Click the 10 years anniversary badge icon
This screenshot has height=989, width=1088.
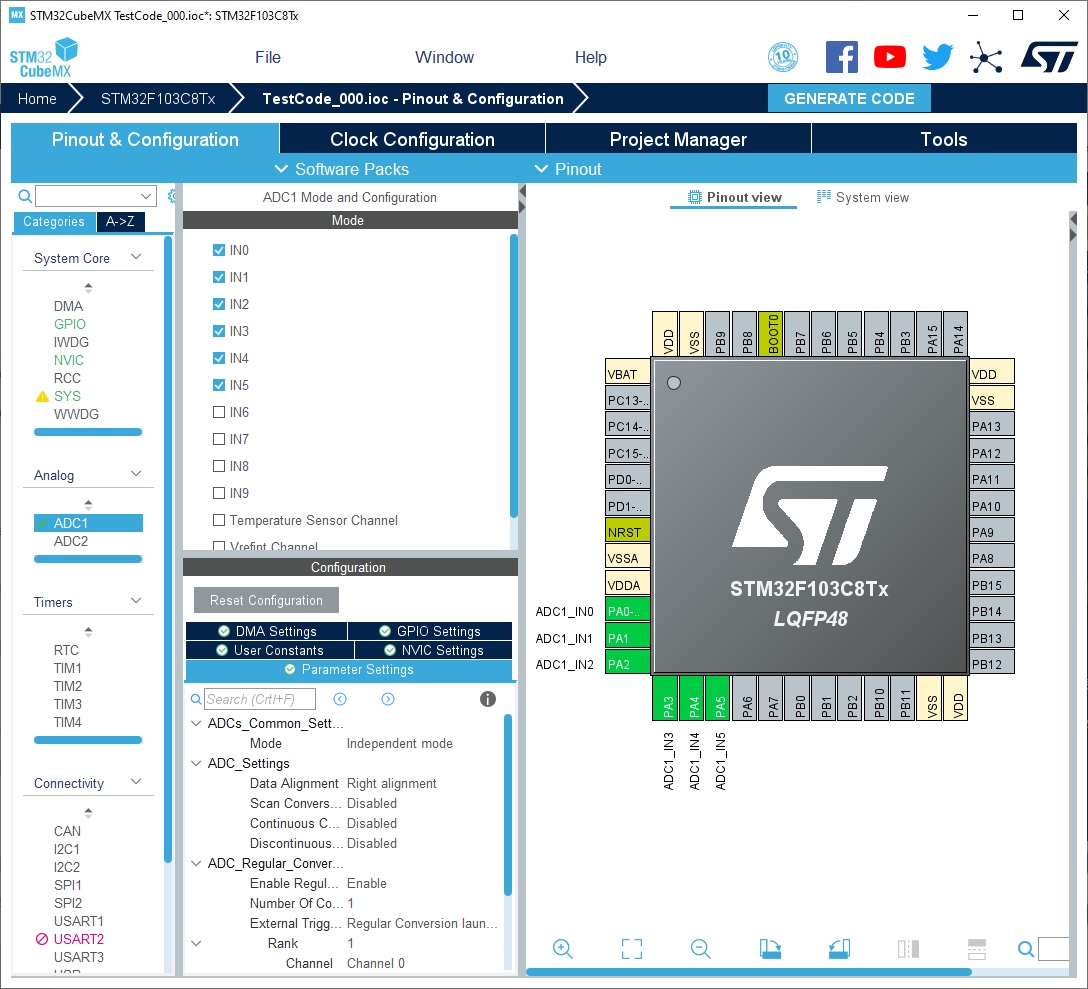click(783, 57)
